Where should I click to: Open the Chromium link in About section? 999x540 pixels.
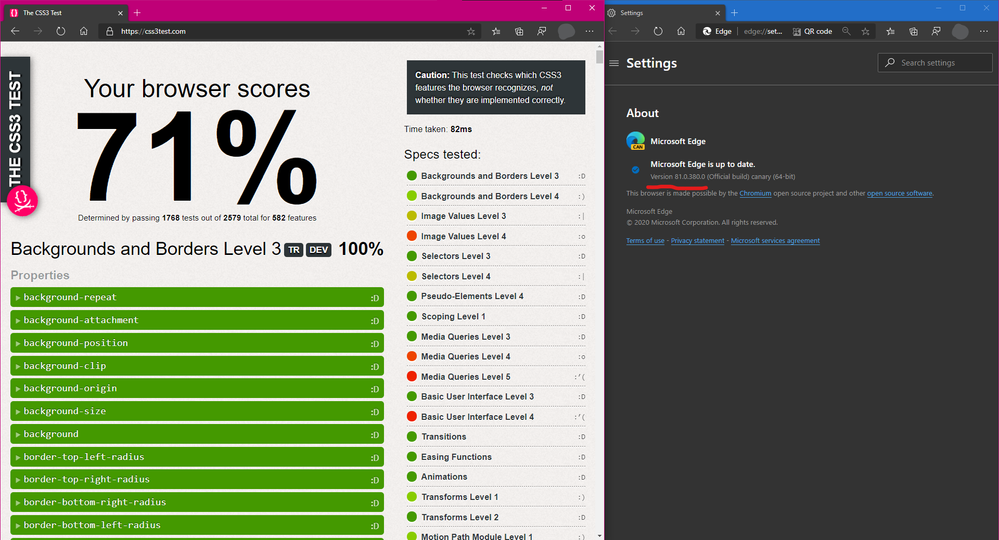755,194
